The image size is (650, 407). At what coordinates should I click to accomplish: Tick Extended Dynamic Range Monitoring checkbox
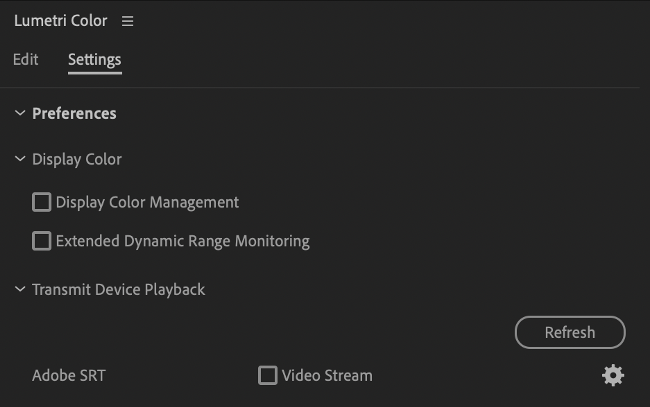coord(41,241)
